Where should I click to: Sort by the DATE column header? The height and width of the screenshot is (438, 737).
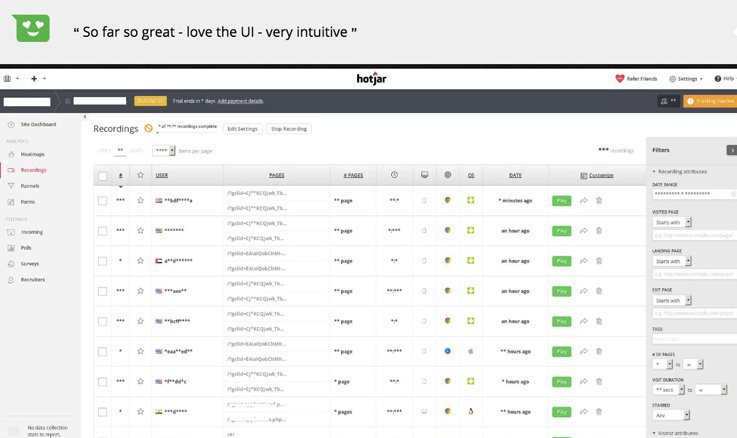(515, 175)
